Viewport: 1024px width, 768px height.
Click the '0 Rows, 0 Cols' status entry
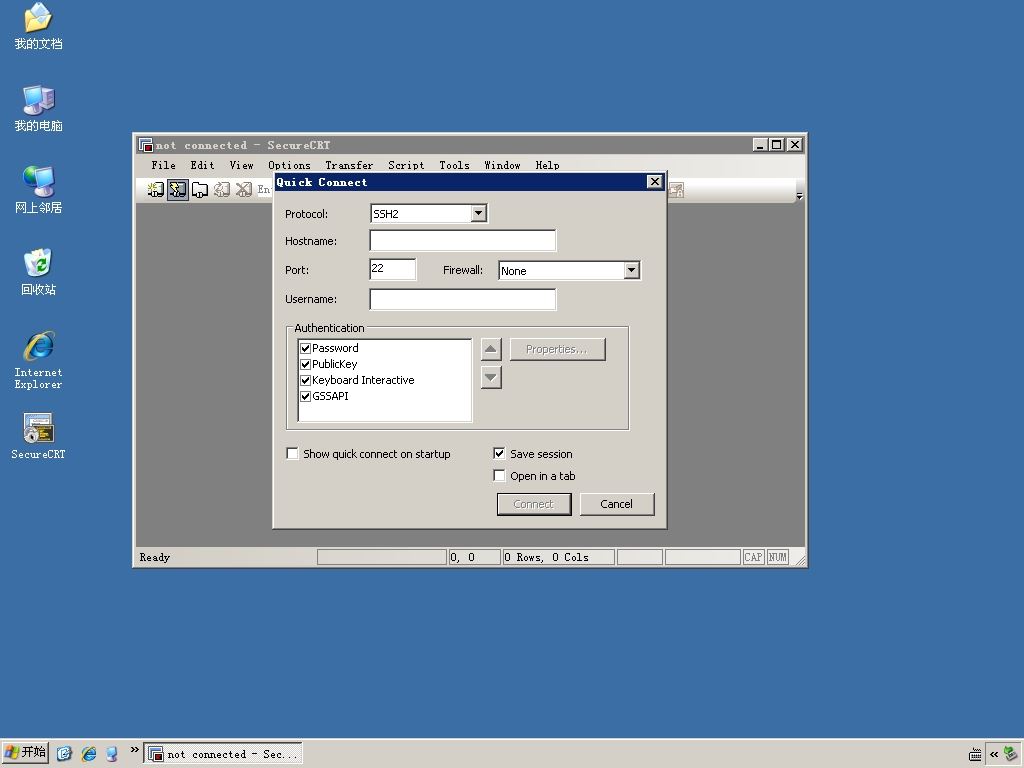pos(558,557)
